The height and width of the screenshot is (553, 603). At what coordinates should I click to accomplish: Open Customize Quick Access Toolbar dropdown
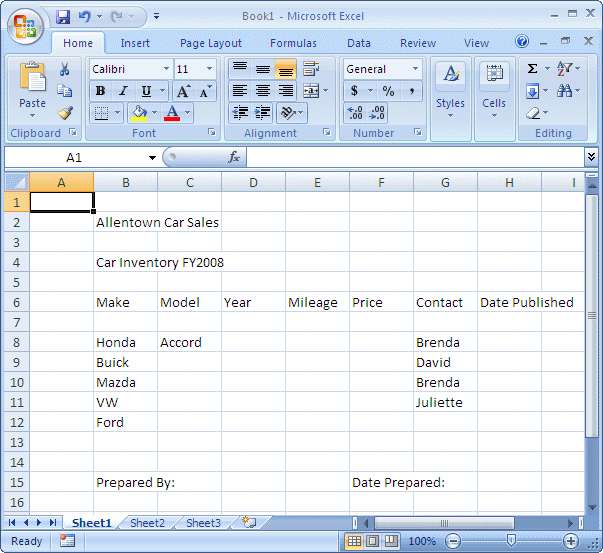tap(156, 17)
